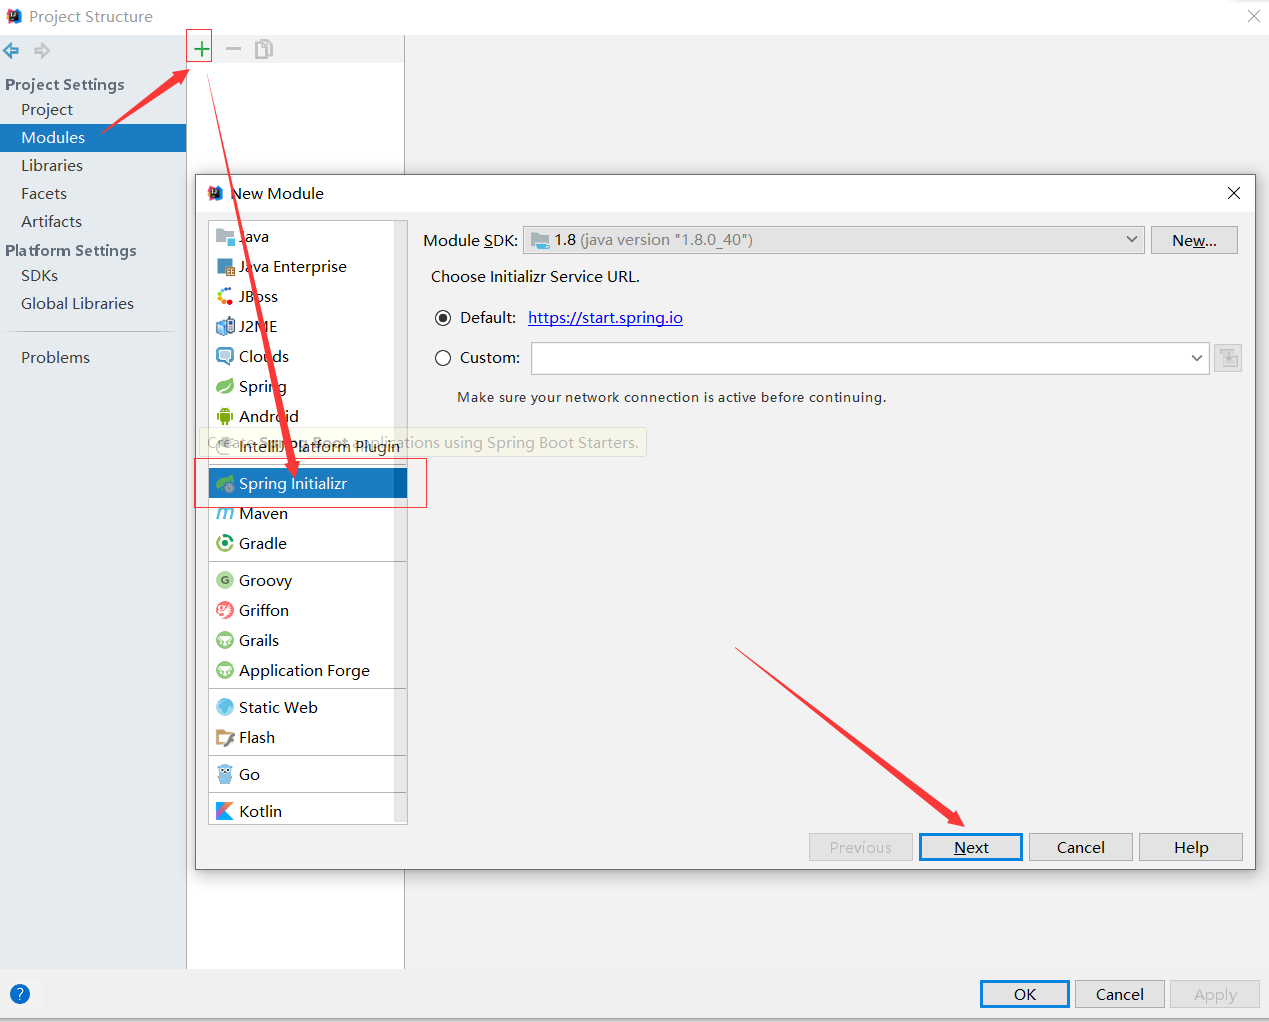Viewport: 1269px width, 1022px height.
Task: Select the IntelliJ Platform Plugin label
Action: (319, 447)
